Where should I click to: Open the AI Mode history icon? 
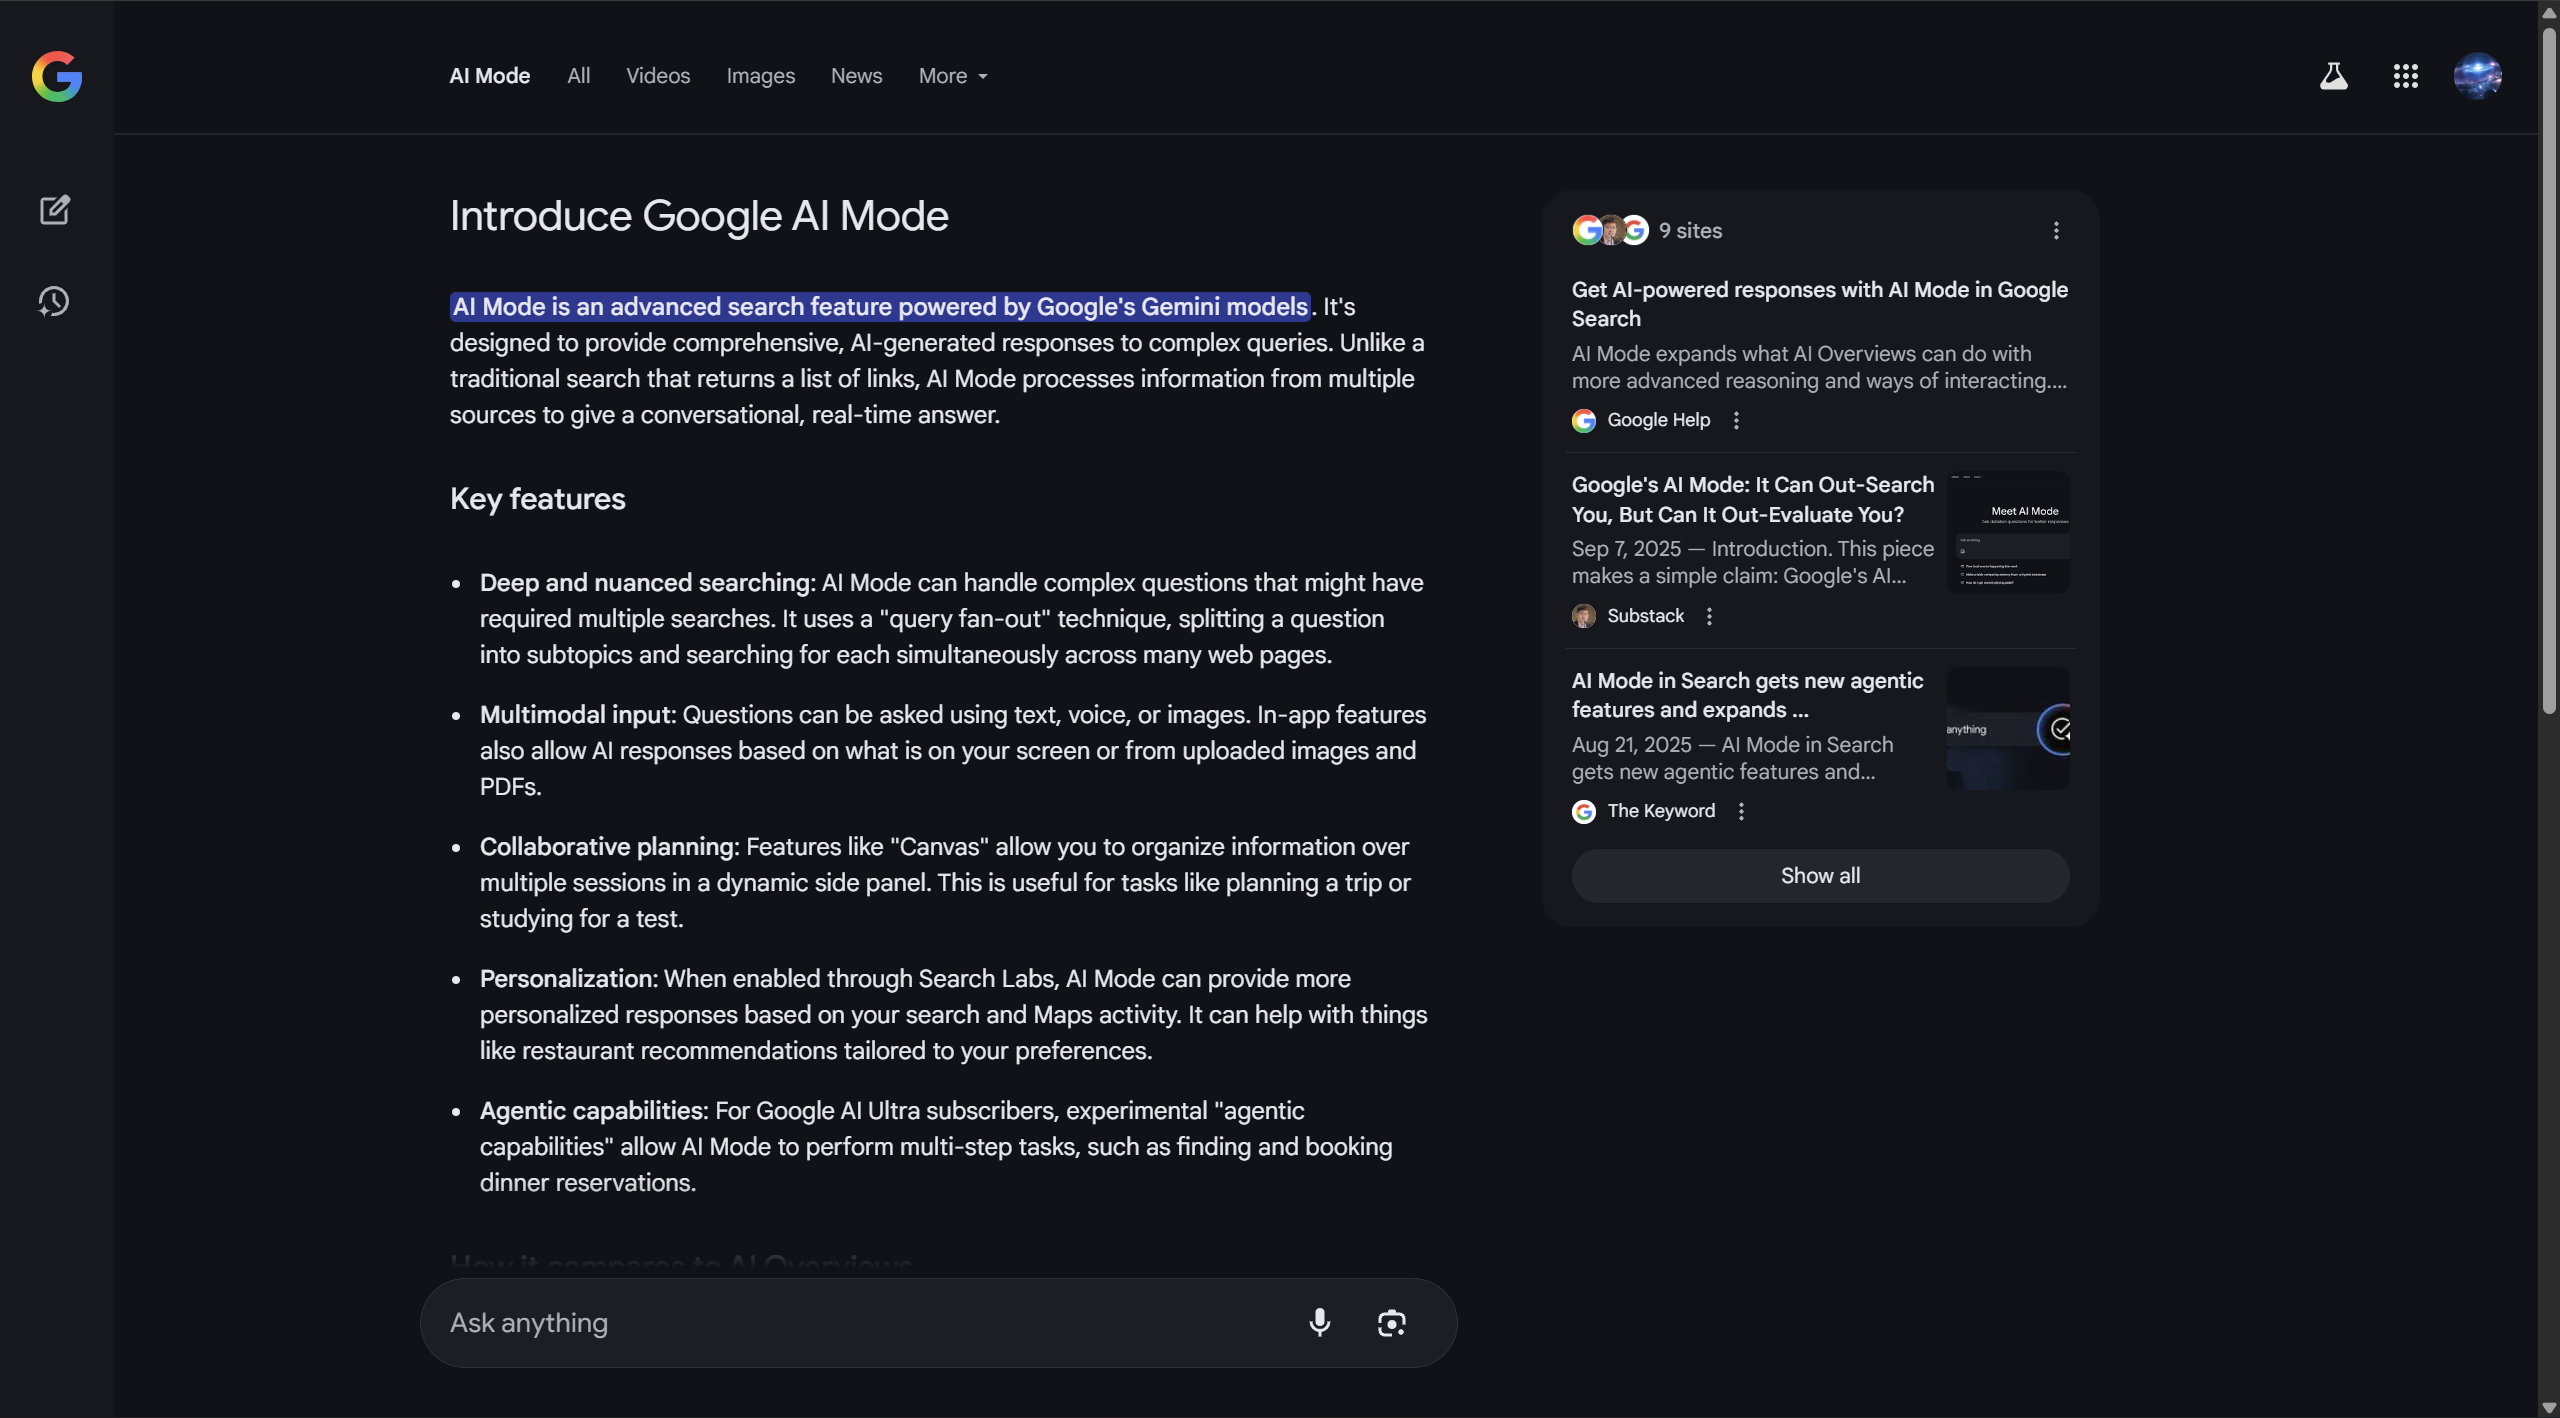[x=54, y=302]
